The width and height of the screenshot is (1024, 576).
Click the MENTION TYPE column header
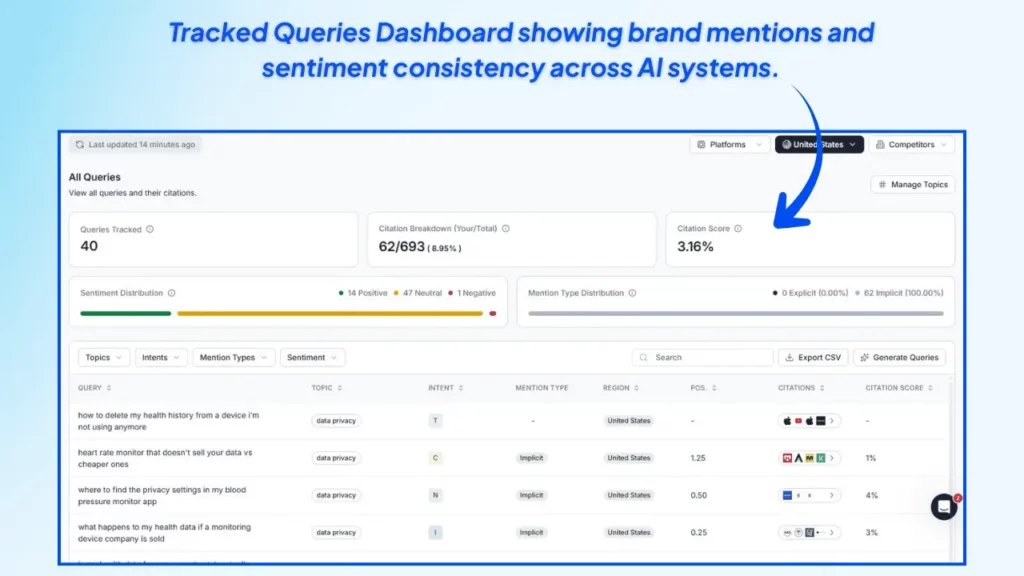[541, 388]
